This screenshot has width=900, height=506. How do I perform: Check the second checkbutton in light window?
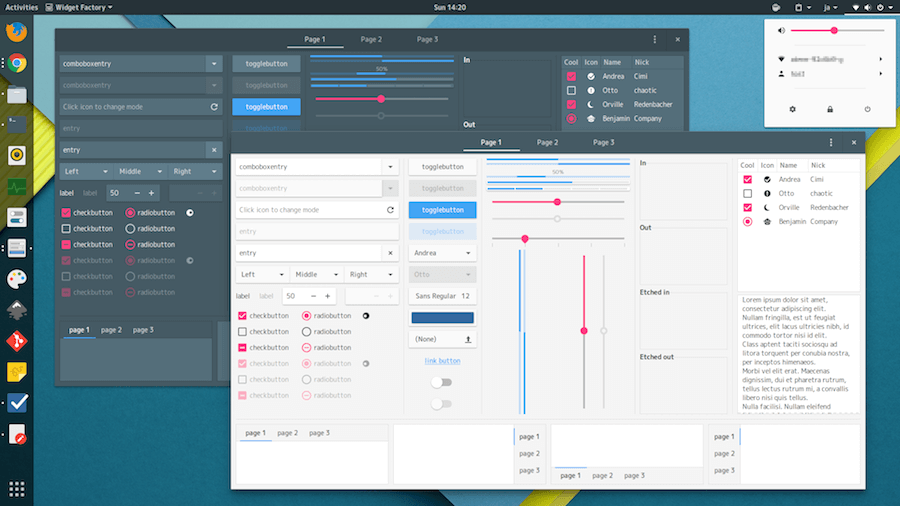242,332
